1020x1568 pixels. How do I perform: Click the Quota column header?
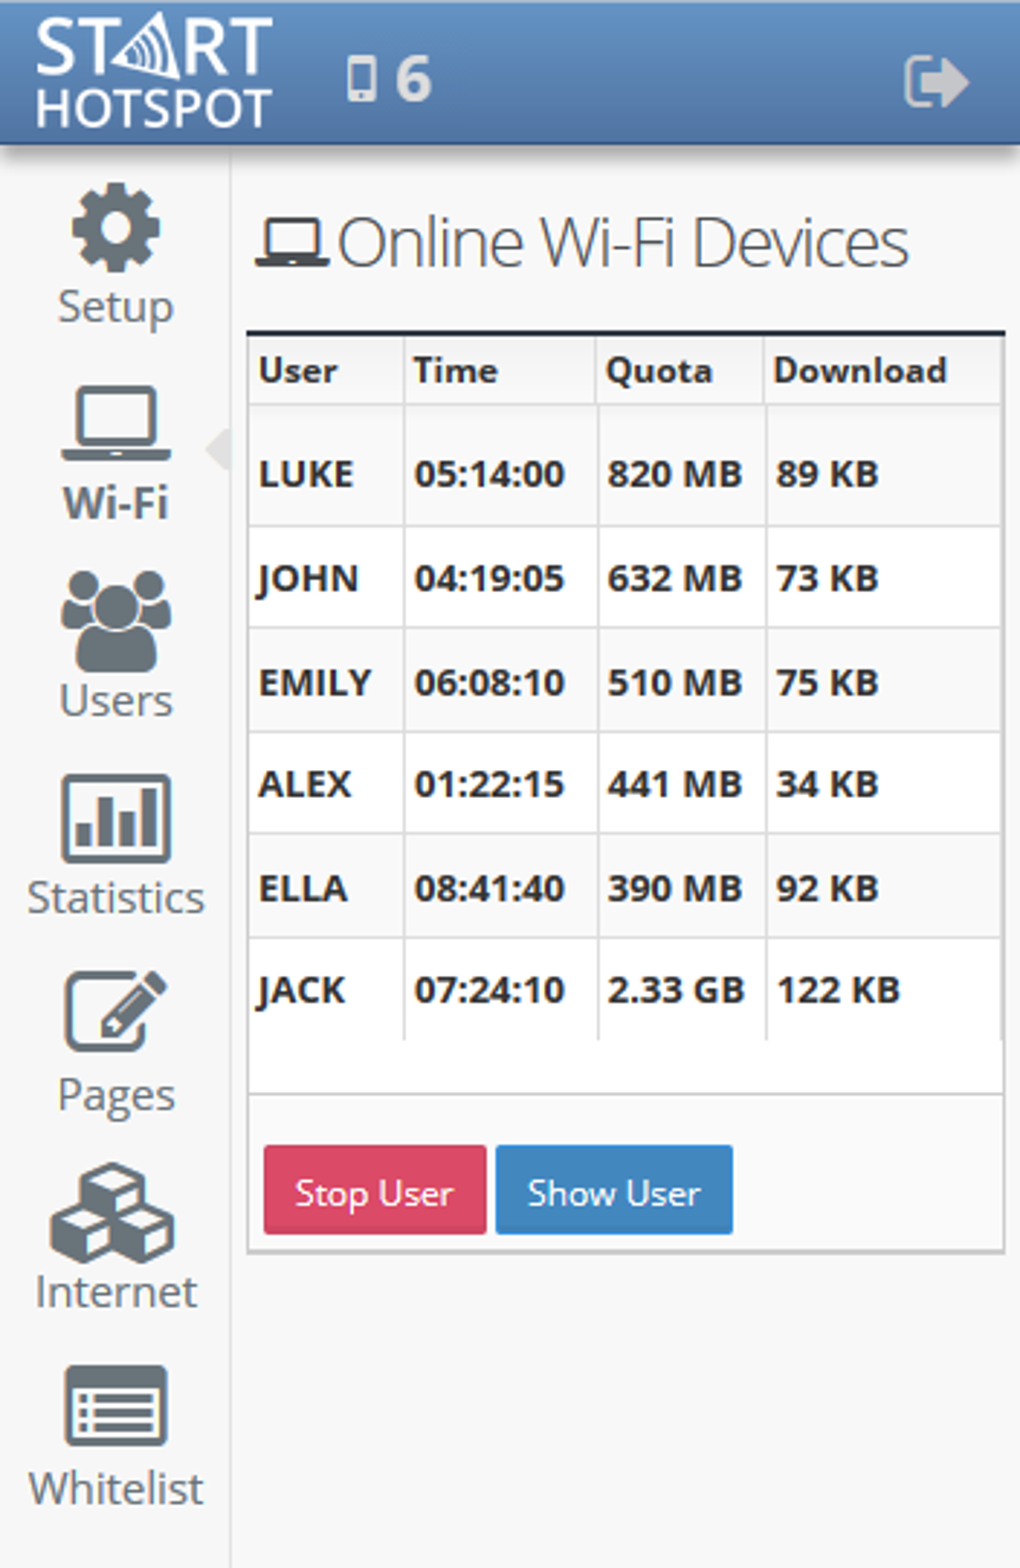[x=659, y=371]
